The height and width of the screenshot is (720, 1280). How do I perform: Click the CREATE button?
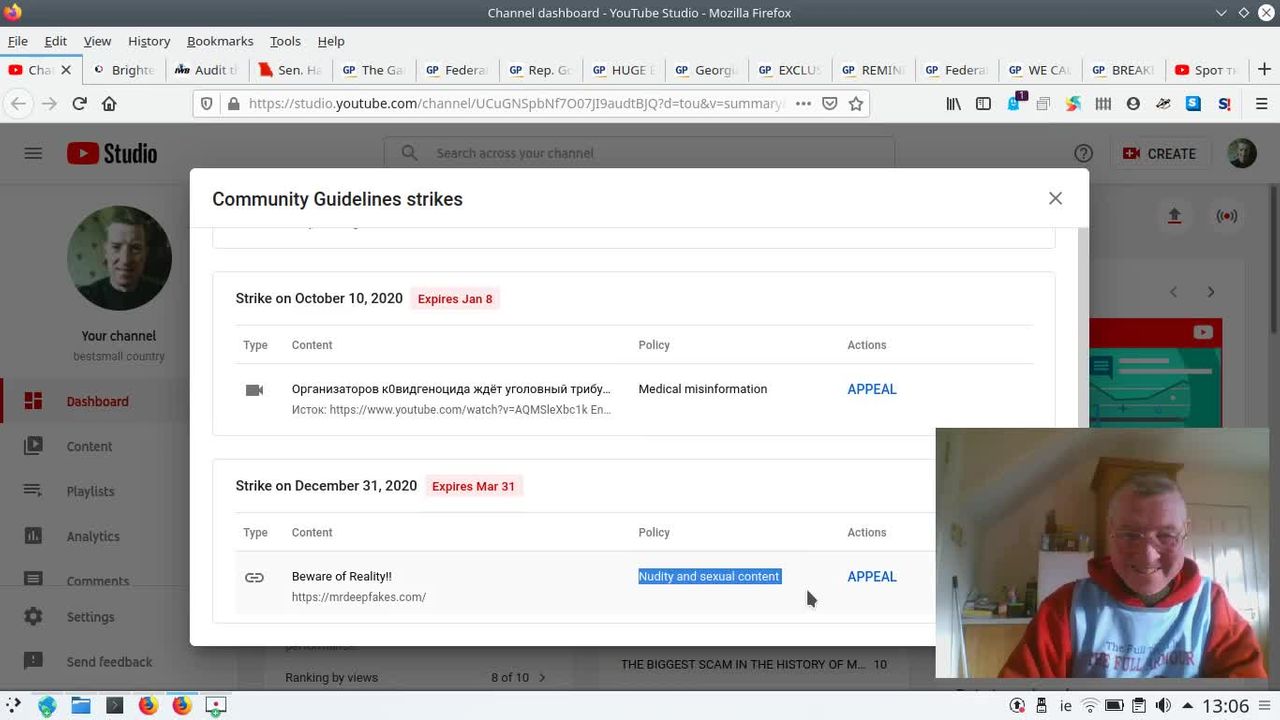(1159, 153)
